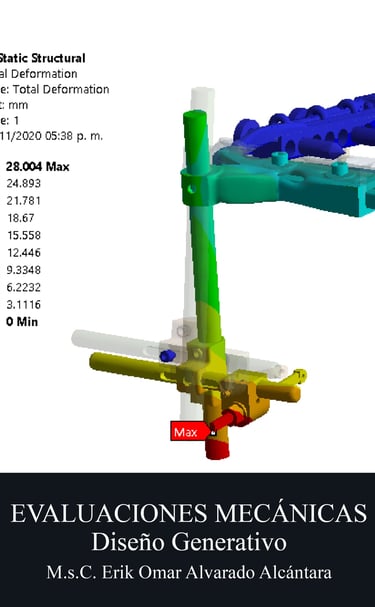Select the "24.893" legend value
375x607 pixels.
point(23,183)
